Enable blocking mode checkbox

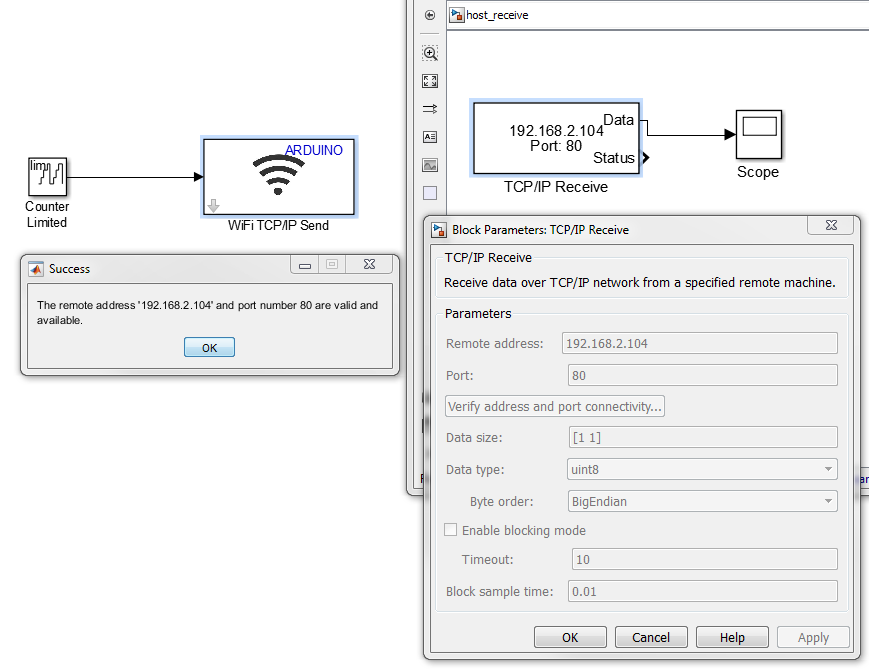point(451,530)
